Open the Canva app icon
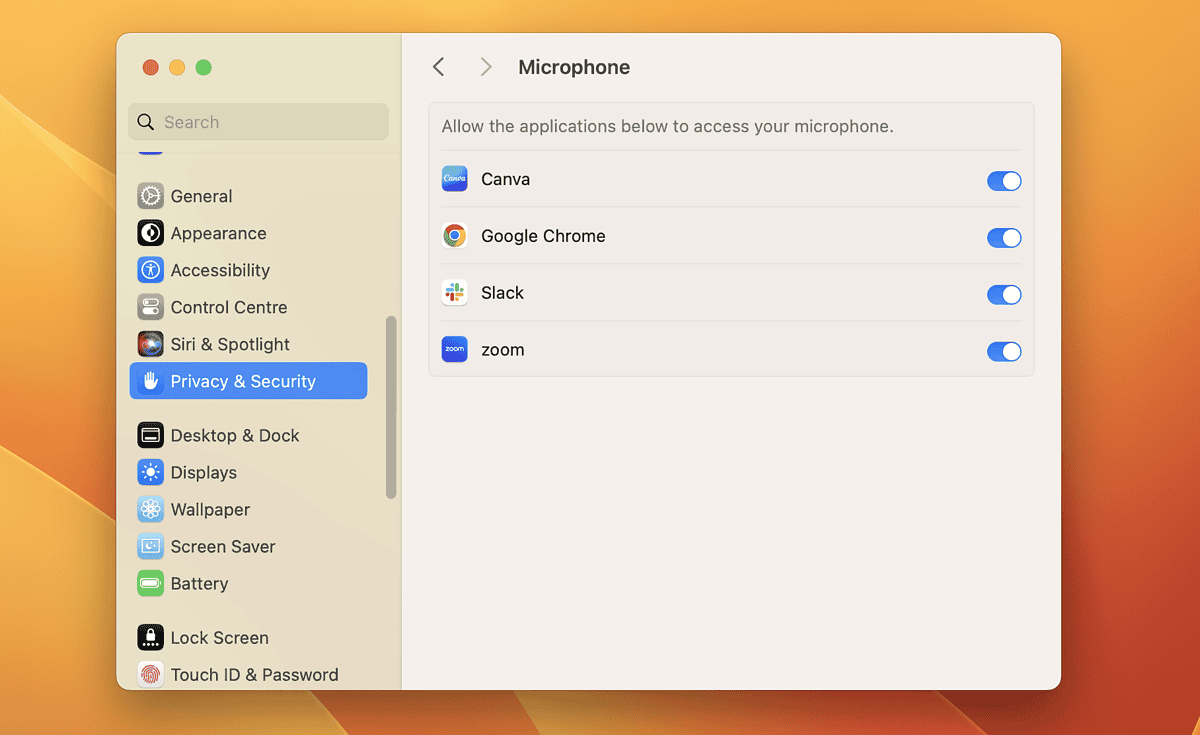This screenshot has width=1200, height=735. (x=454, y=178)
